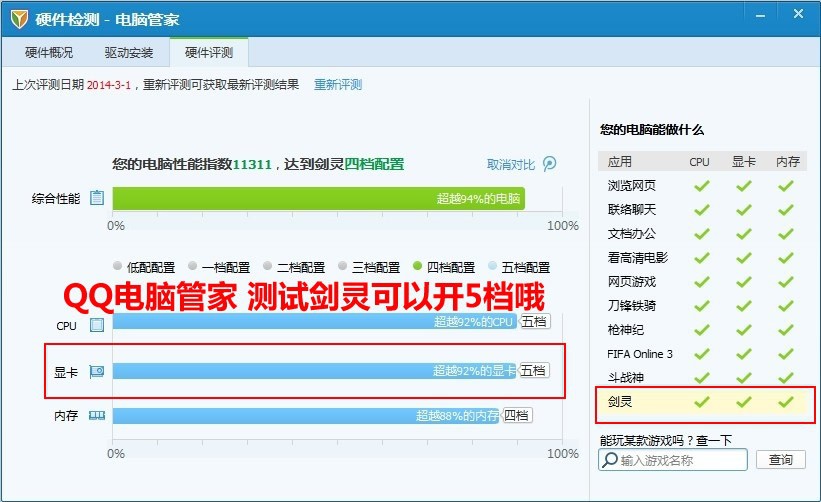Click the 查询 button
821x502 pixels.
781,460
